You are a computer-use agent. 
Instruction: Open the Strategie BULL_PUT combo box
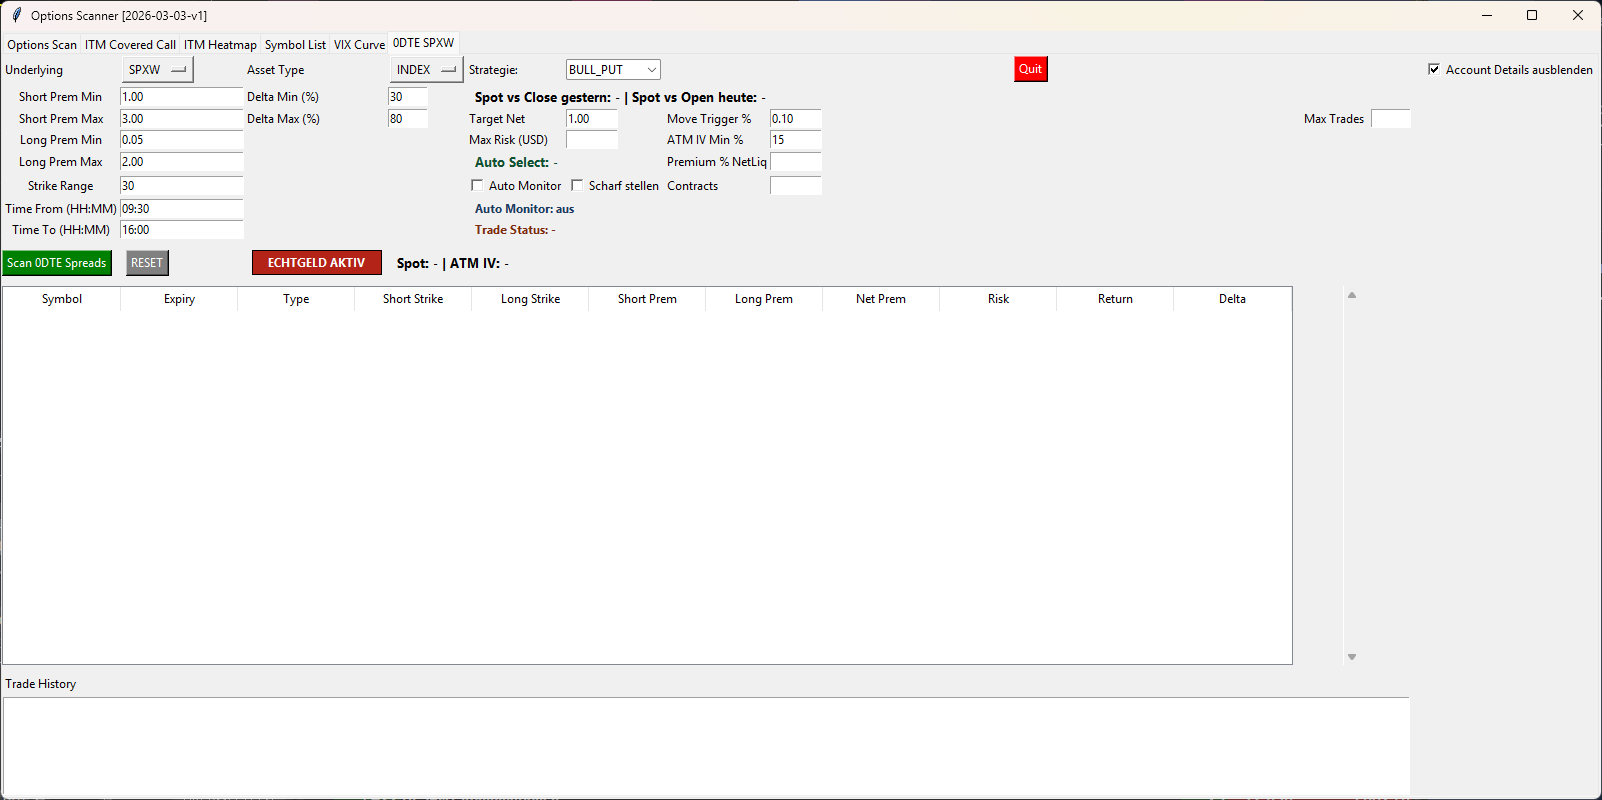(x=613, y=70)
